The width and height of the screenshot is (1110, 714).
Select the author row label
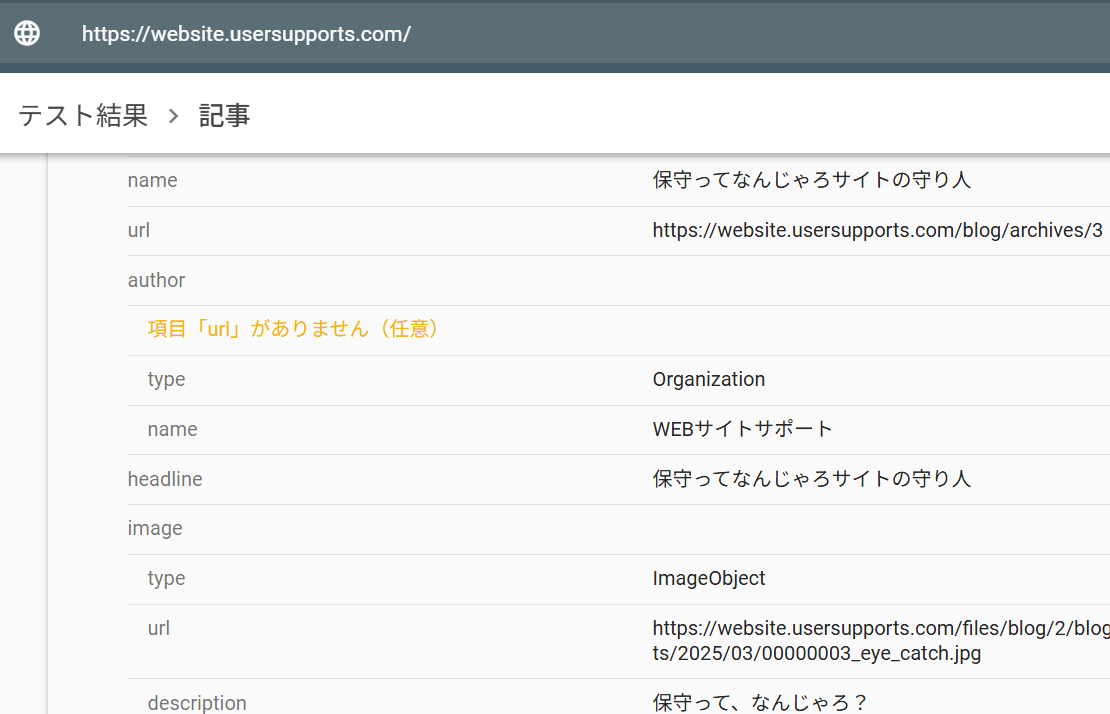156,280
